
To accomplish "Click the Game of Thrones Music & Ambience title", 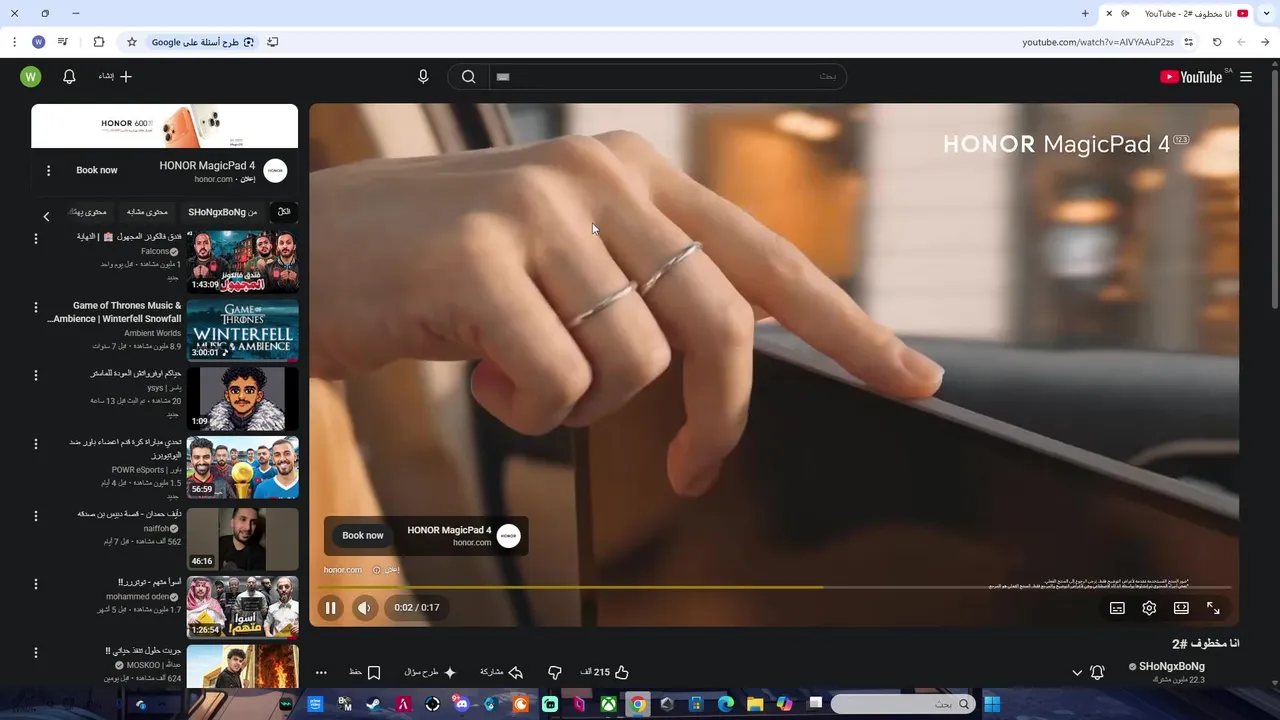I will click(115, 312).
